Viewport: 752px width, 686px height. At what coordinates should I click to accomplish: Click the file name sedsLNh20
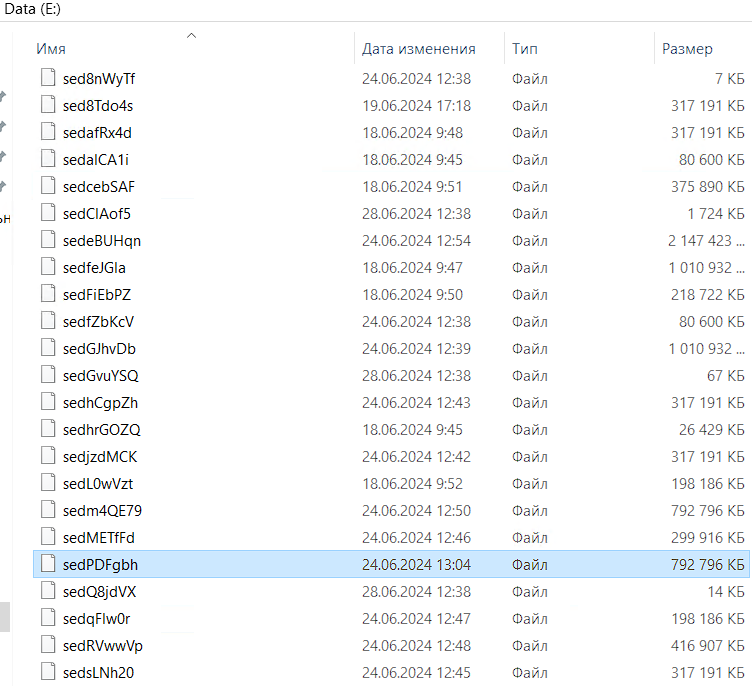pyautogui.click(x=98, y=672)
